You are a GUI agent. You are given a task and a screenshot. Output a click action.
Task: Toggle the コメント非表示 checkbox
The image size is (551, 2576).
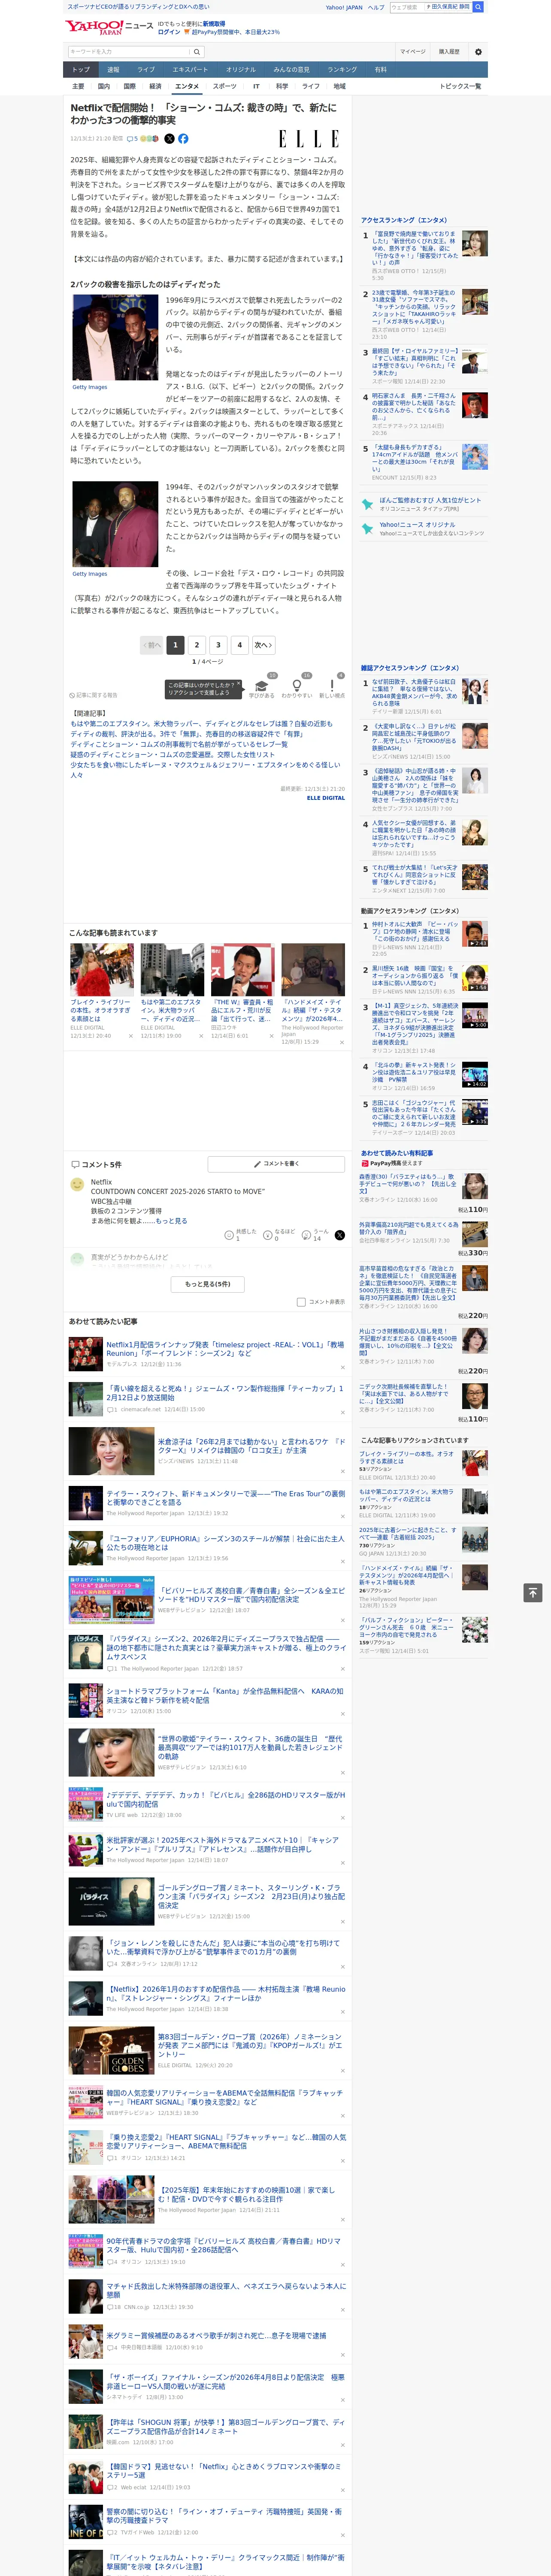301,1302
